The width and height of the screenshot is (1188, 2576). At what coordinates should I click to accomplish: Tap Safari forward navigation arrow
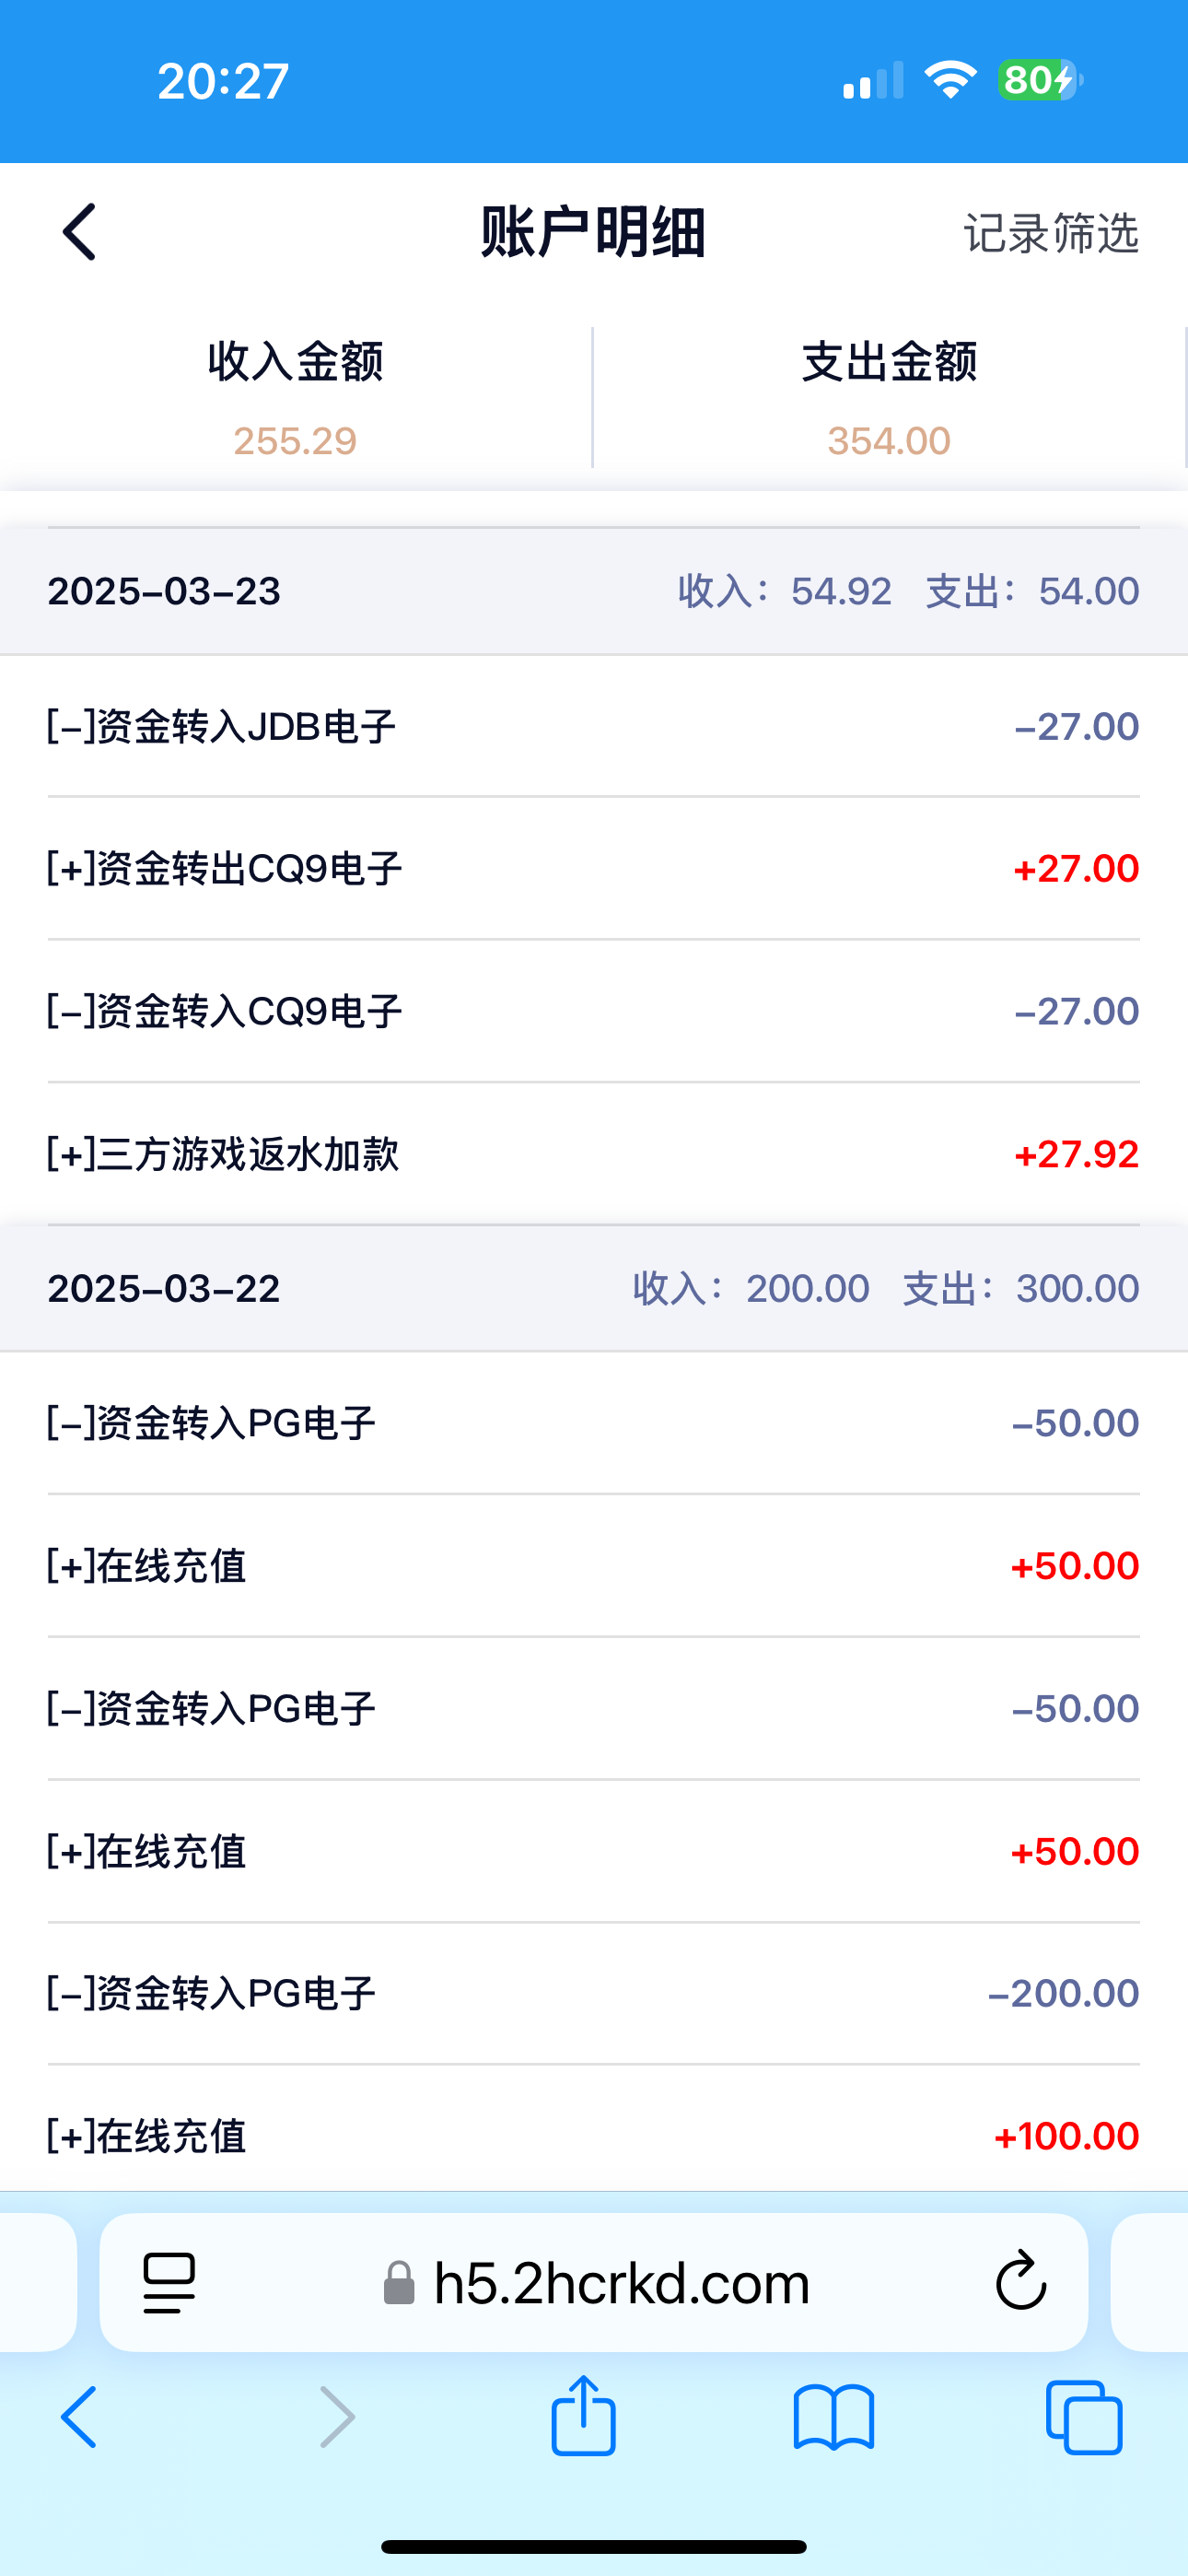[337, 2416]
